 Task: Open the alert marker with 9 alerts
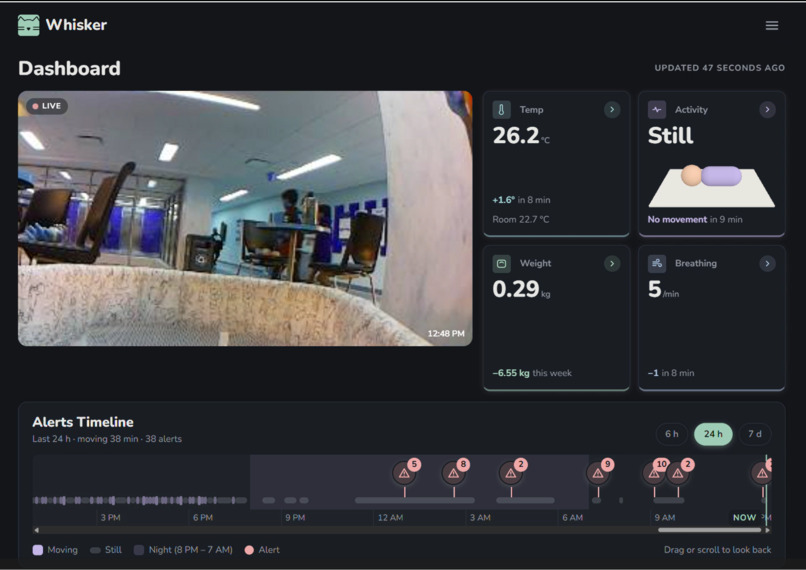click(x=598, y=473)
